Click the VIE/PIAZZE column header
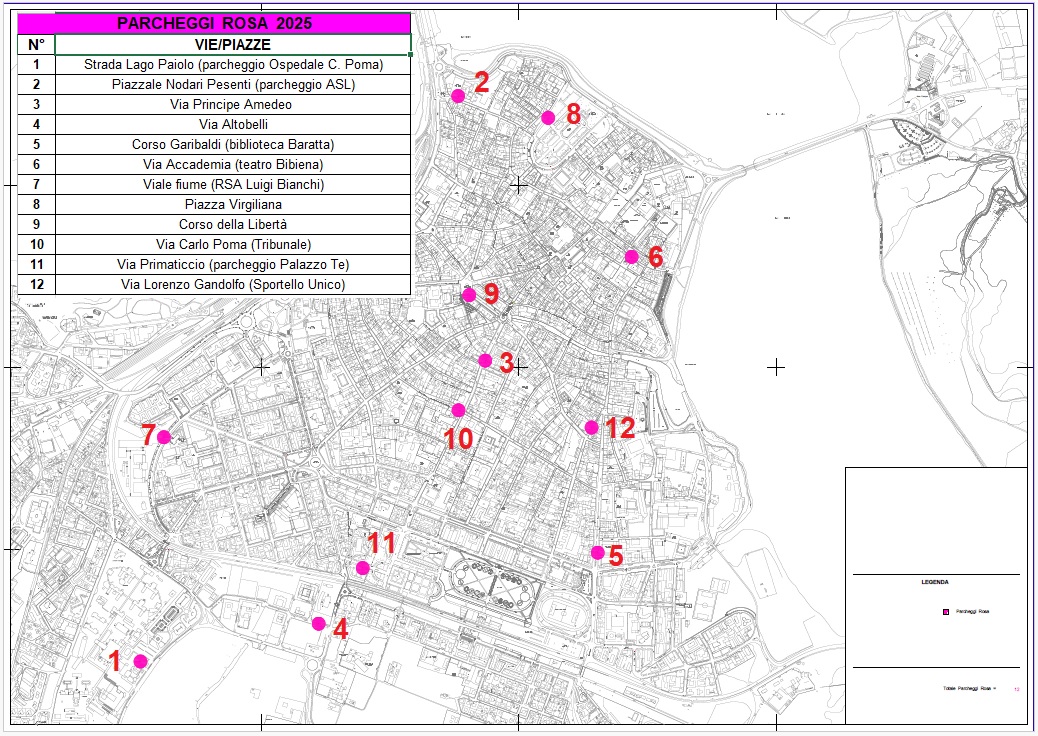The width and height of the screenshot is (1038, 736). pos(233,44)
